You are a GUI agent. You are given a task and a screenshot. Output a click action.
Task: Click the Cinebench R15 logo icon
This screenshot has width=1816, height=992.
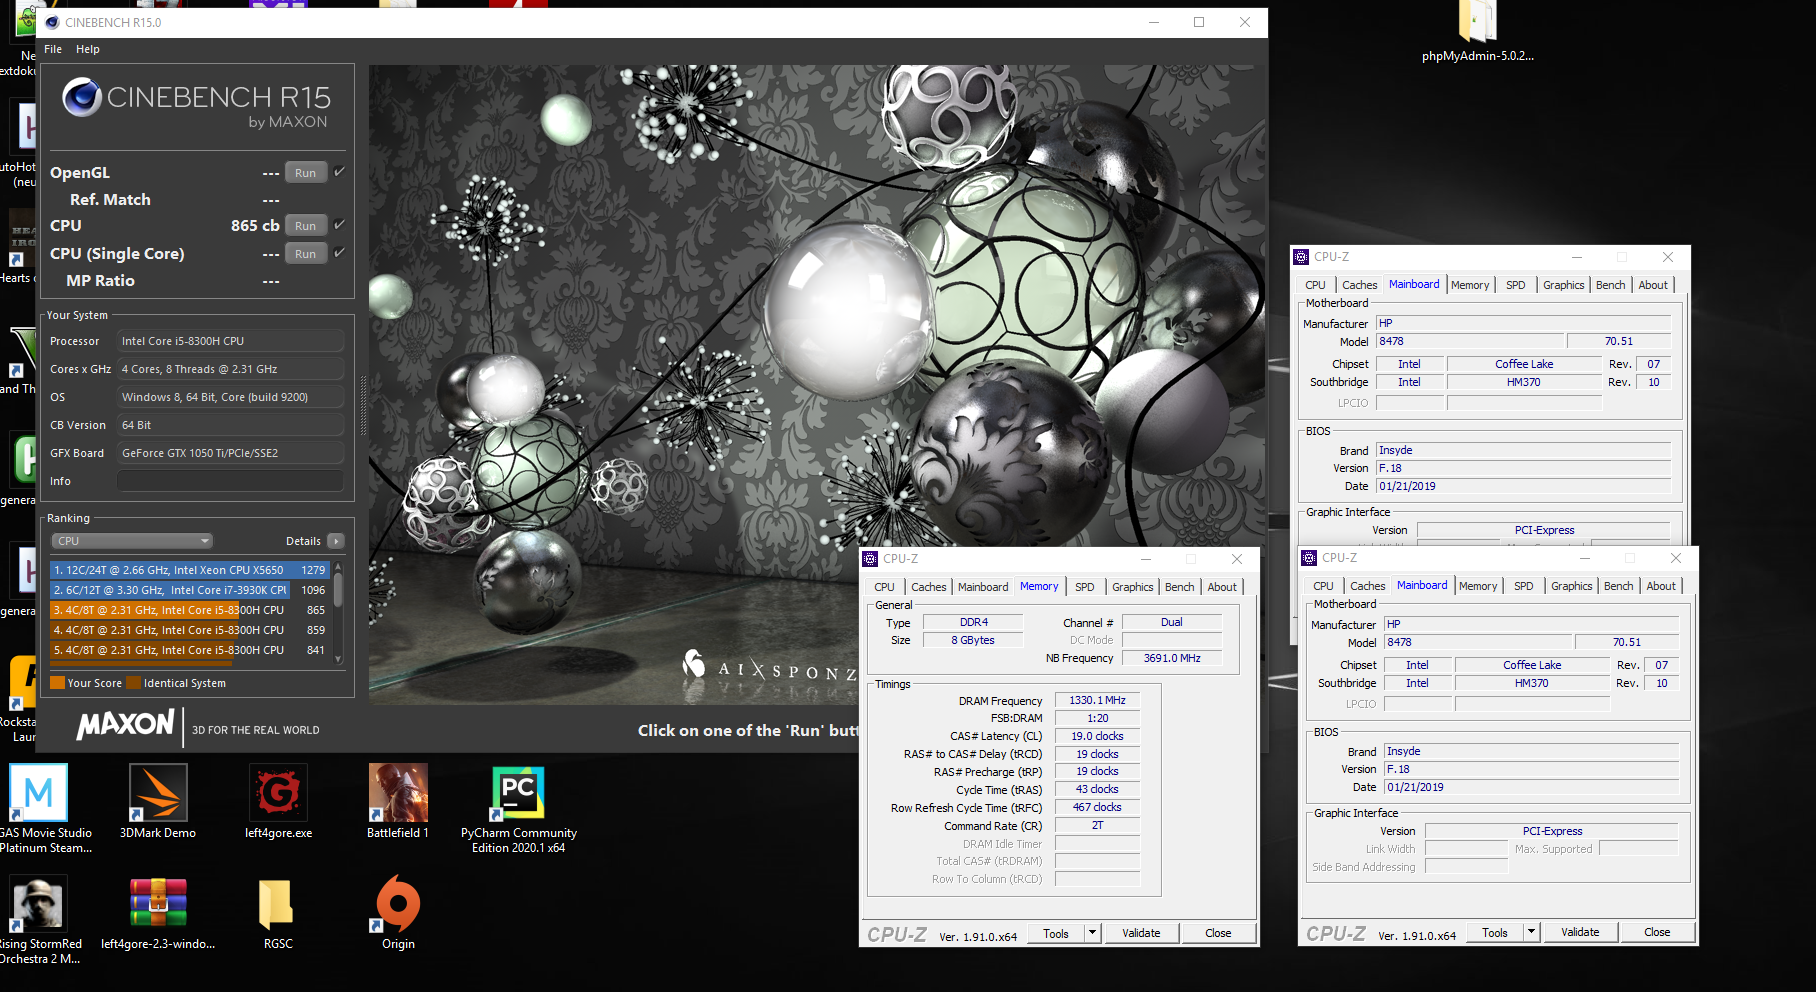click(82, 97)
